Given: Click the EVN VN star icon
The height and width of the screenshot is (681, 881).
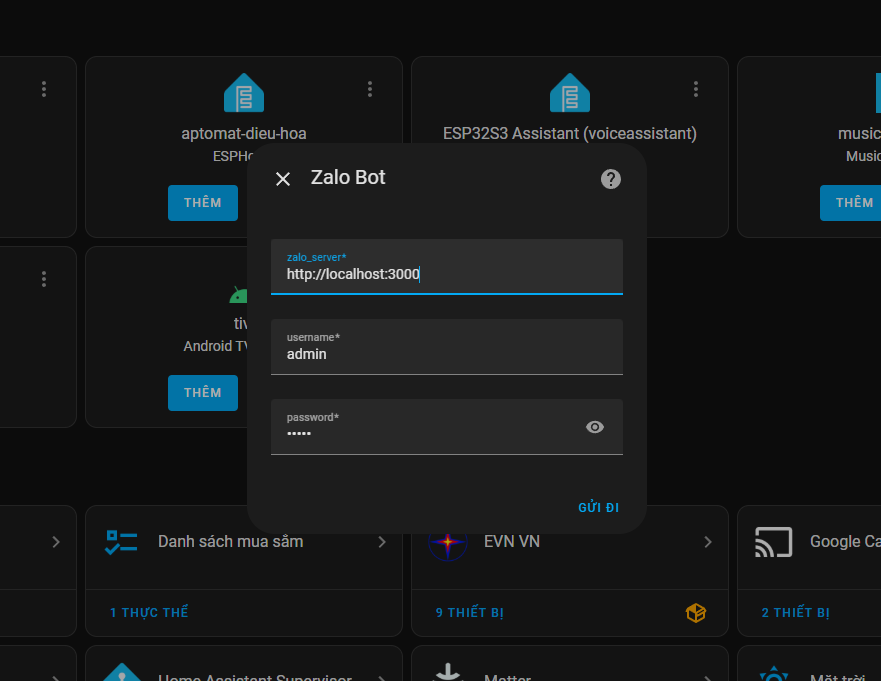Looking at the screenshot, I should click(448, 542).
